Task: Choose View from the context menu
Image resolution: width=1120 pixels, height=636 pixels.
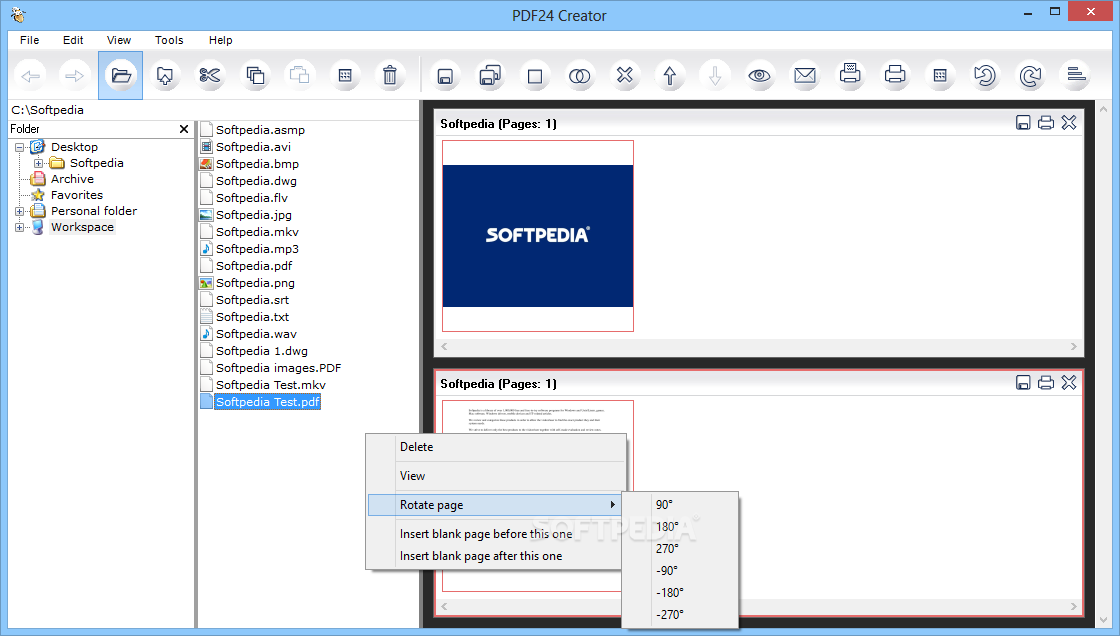Action: tap(496, 476)
